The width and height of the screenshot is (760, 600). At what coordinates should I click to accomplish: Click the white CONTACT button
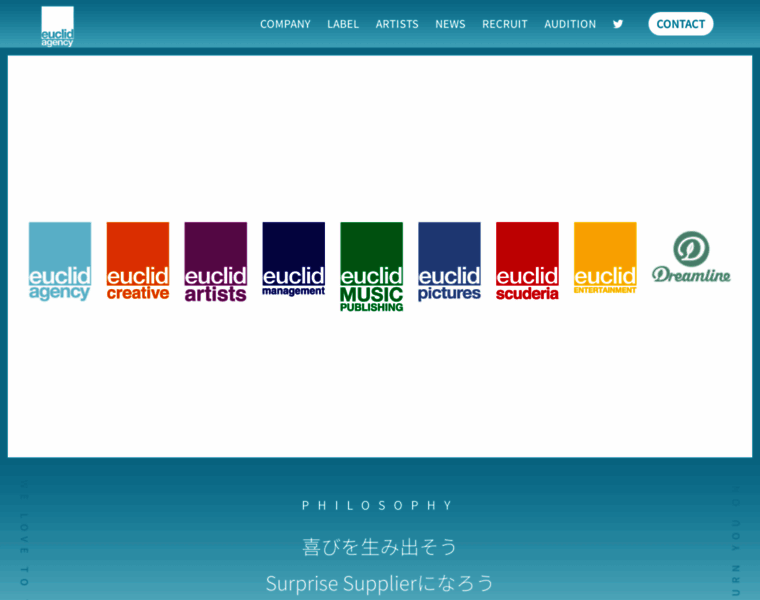click(x=681, y=24)
